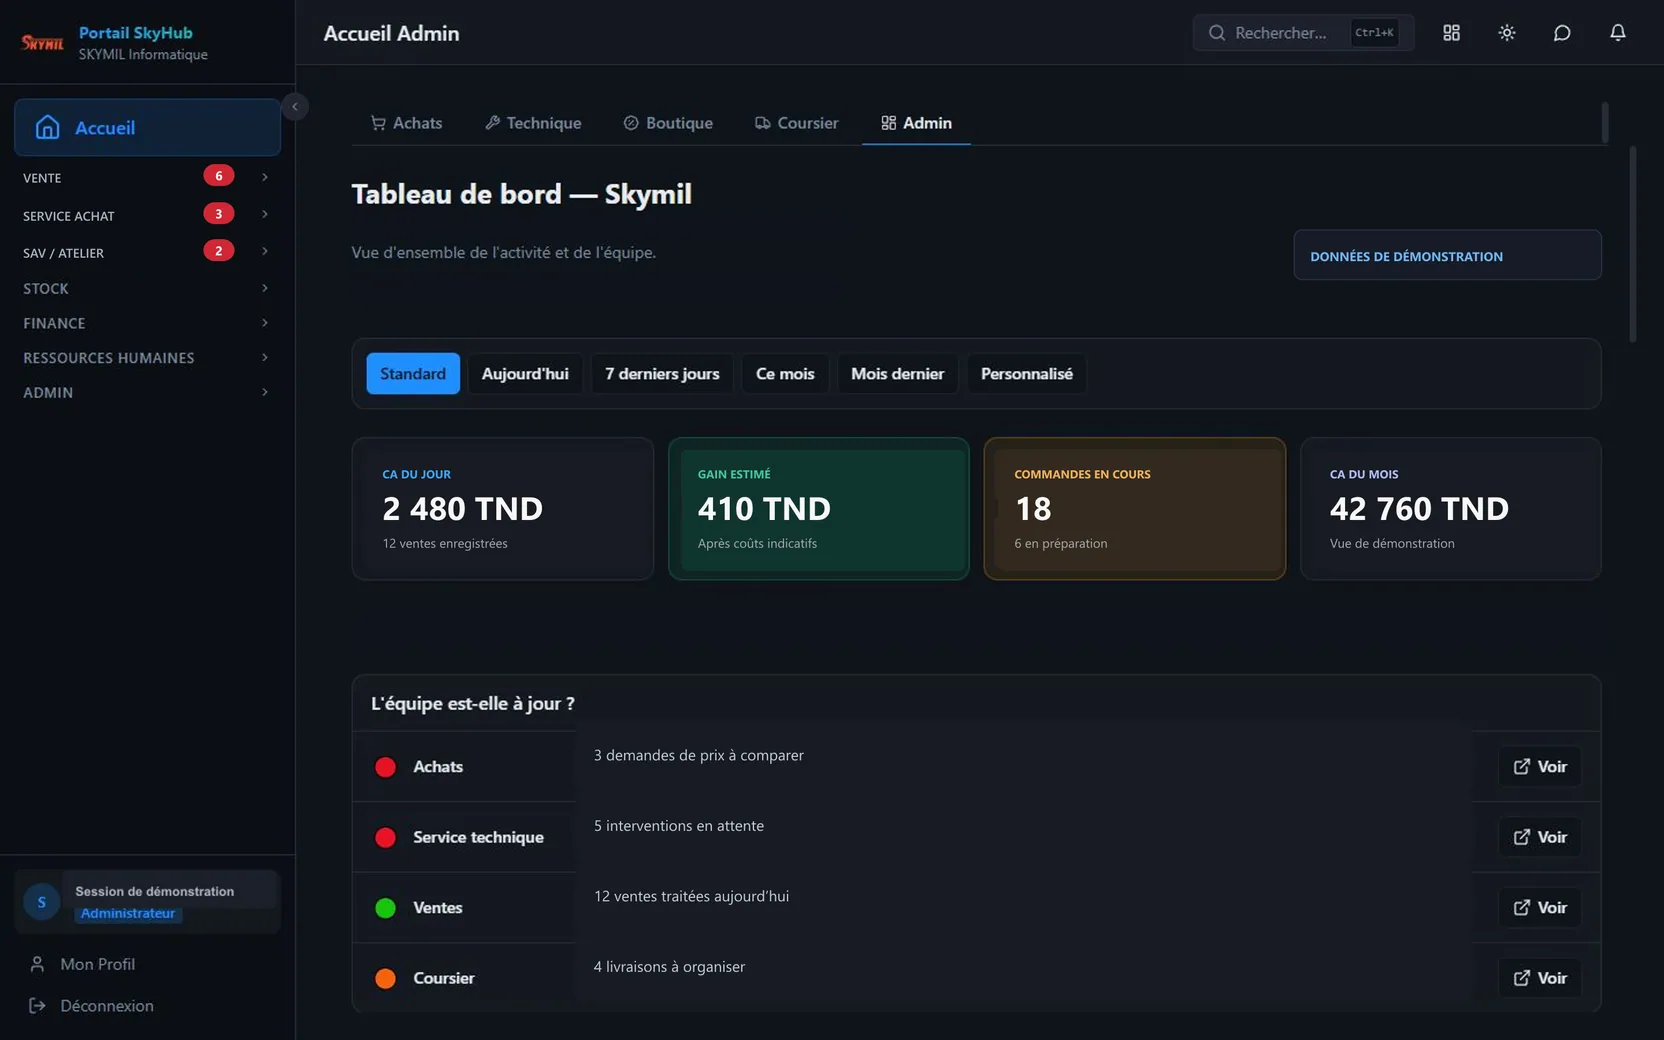1664x1040 pixels.
Task: Click '3 demandes de prix à comparer' text
Action: [699, 756]
